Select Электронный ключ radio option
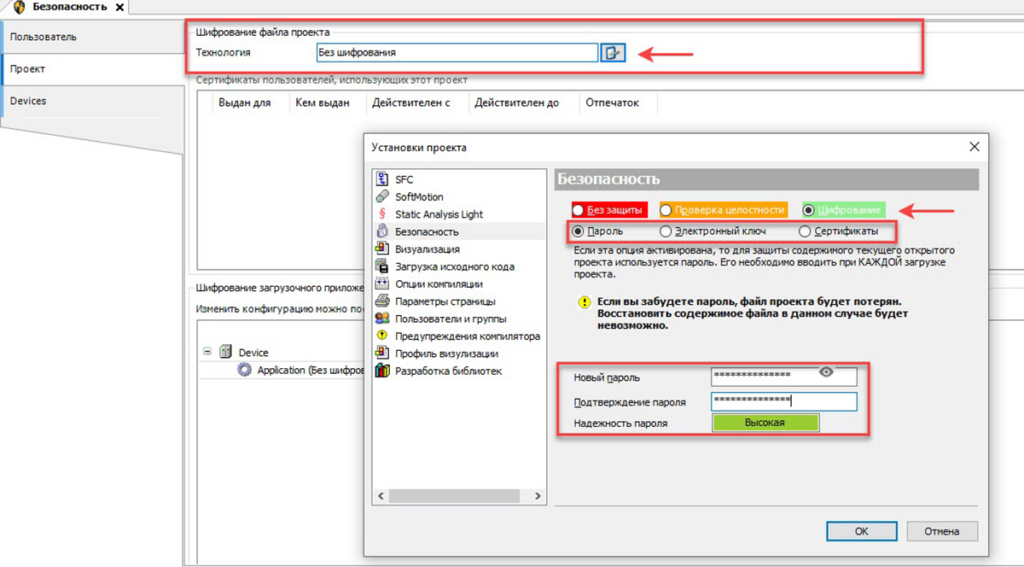Screen dimensions: 1024x567 pos(666,231)
